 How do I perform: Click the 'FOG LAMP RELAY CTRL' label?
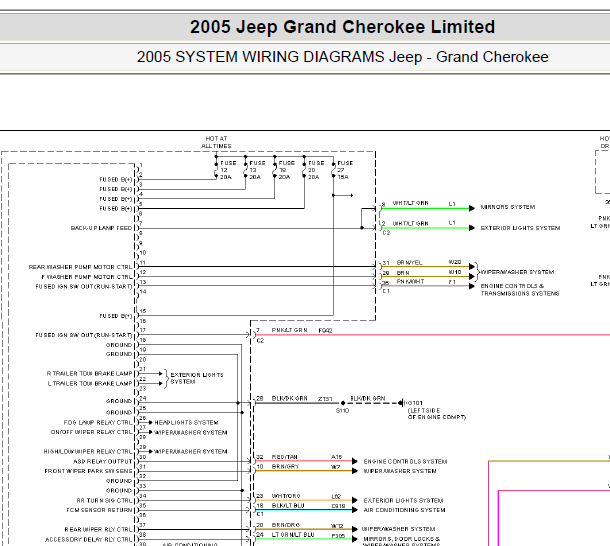(98, 422)
